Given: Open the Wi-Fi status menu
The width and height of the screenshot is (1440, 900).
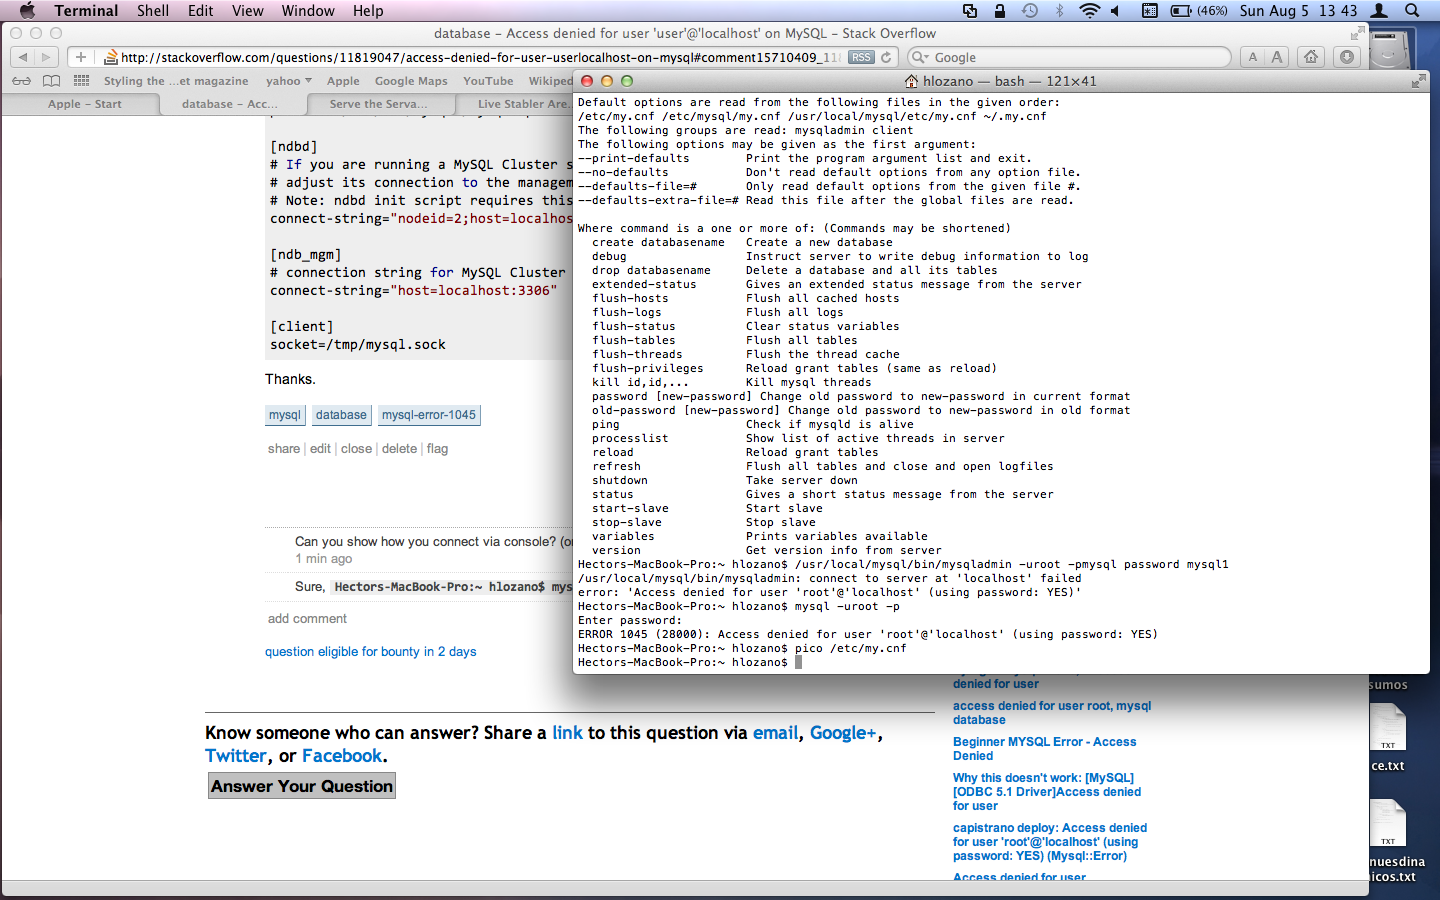Looking at the screenshot, I should point(1089,10).
